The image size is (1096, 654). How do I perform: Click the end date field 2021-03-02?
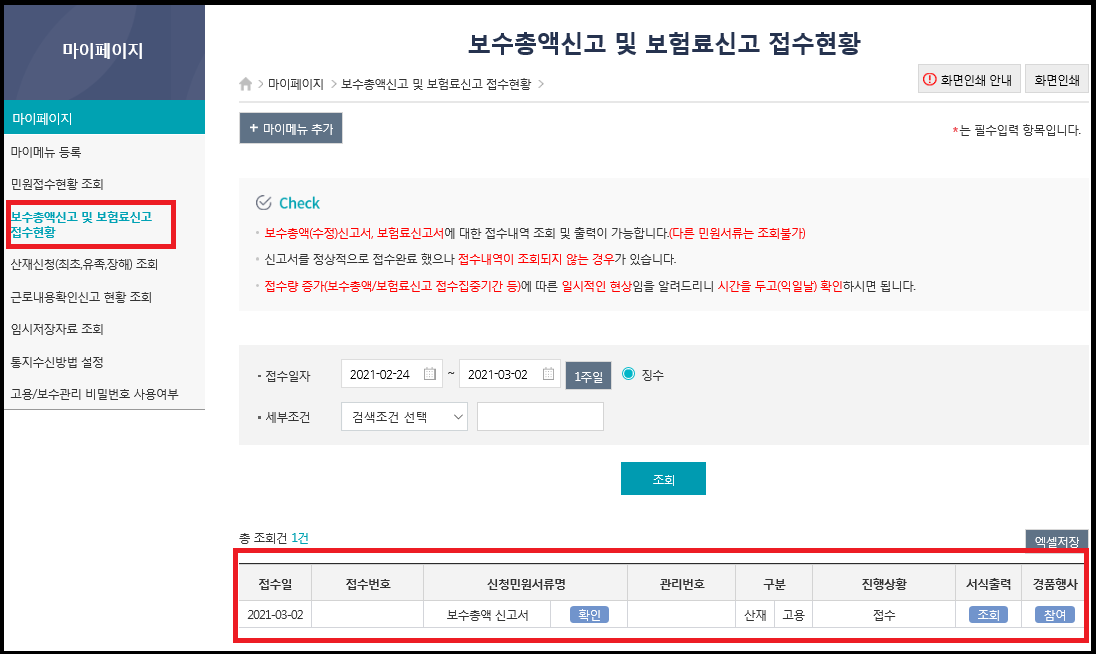pos(510,374)
